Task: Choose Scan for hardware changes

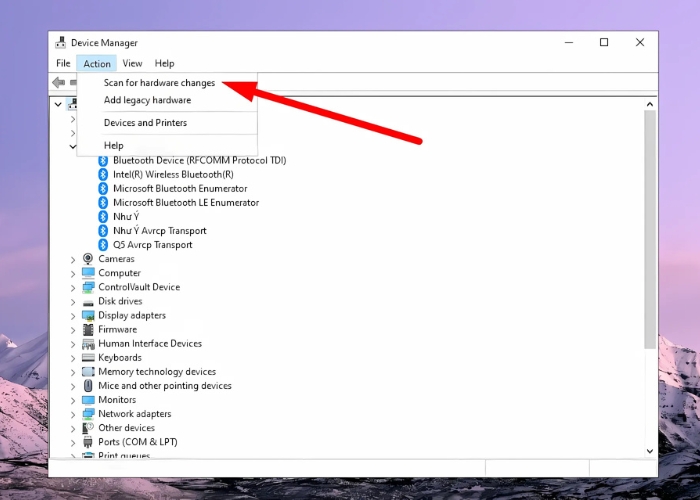Action: (x=159, y=83)
